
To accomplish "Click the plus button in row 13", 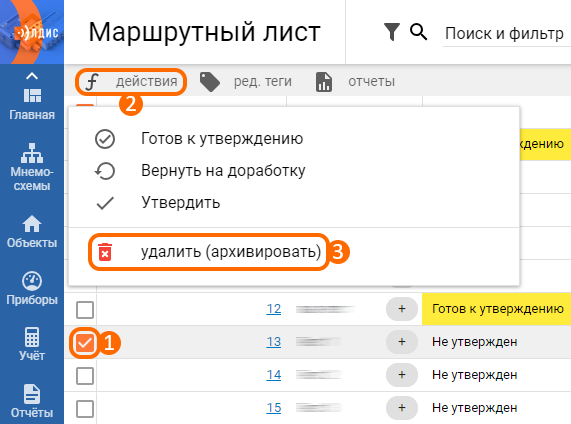I will 402,342.
